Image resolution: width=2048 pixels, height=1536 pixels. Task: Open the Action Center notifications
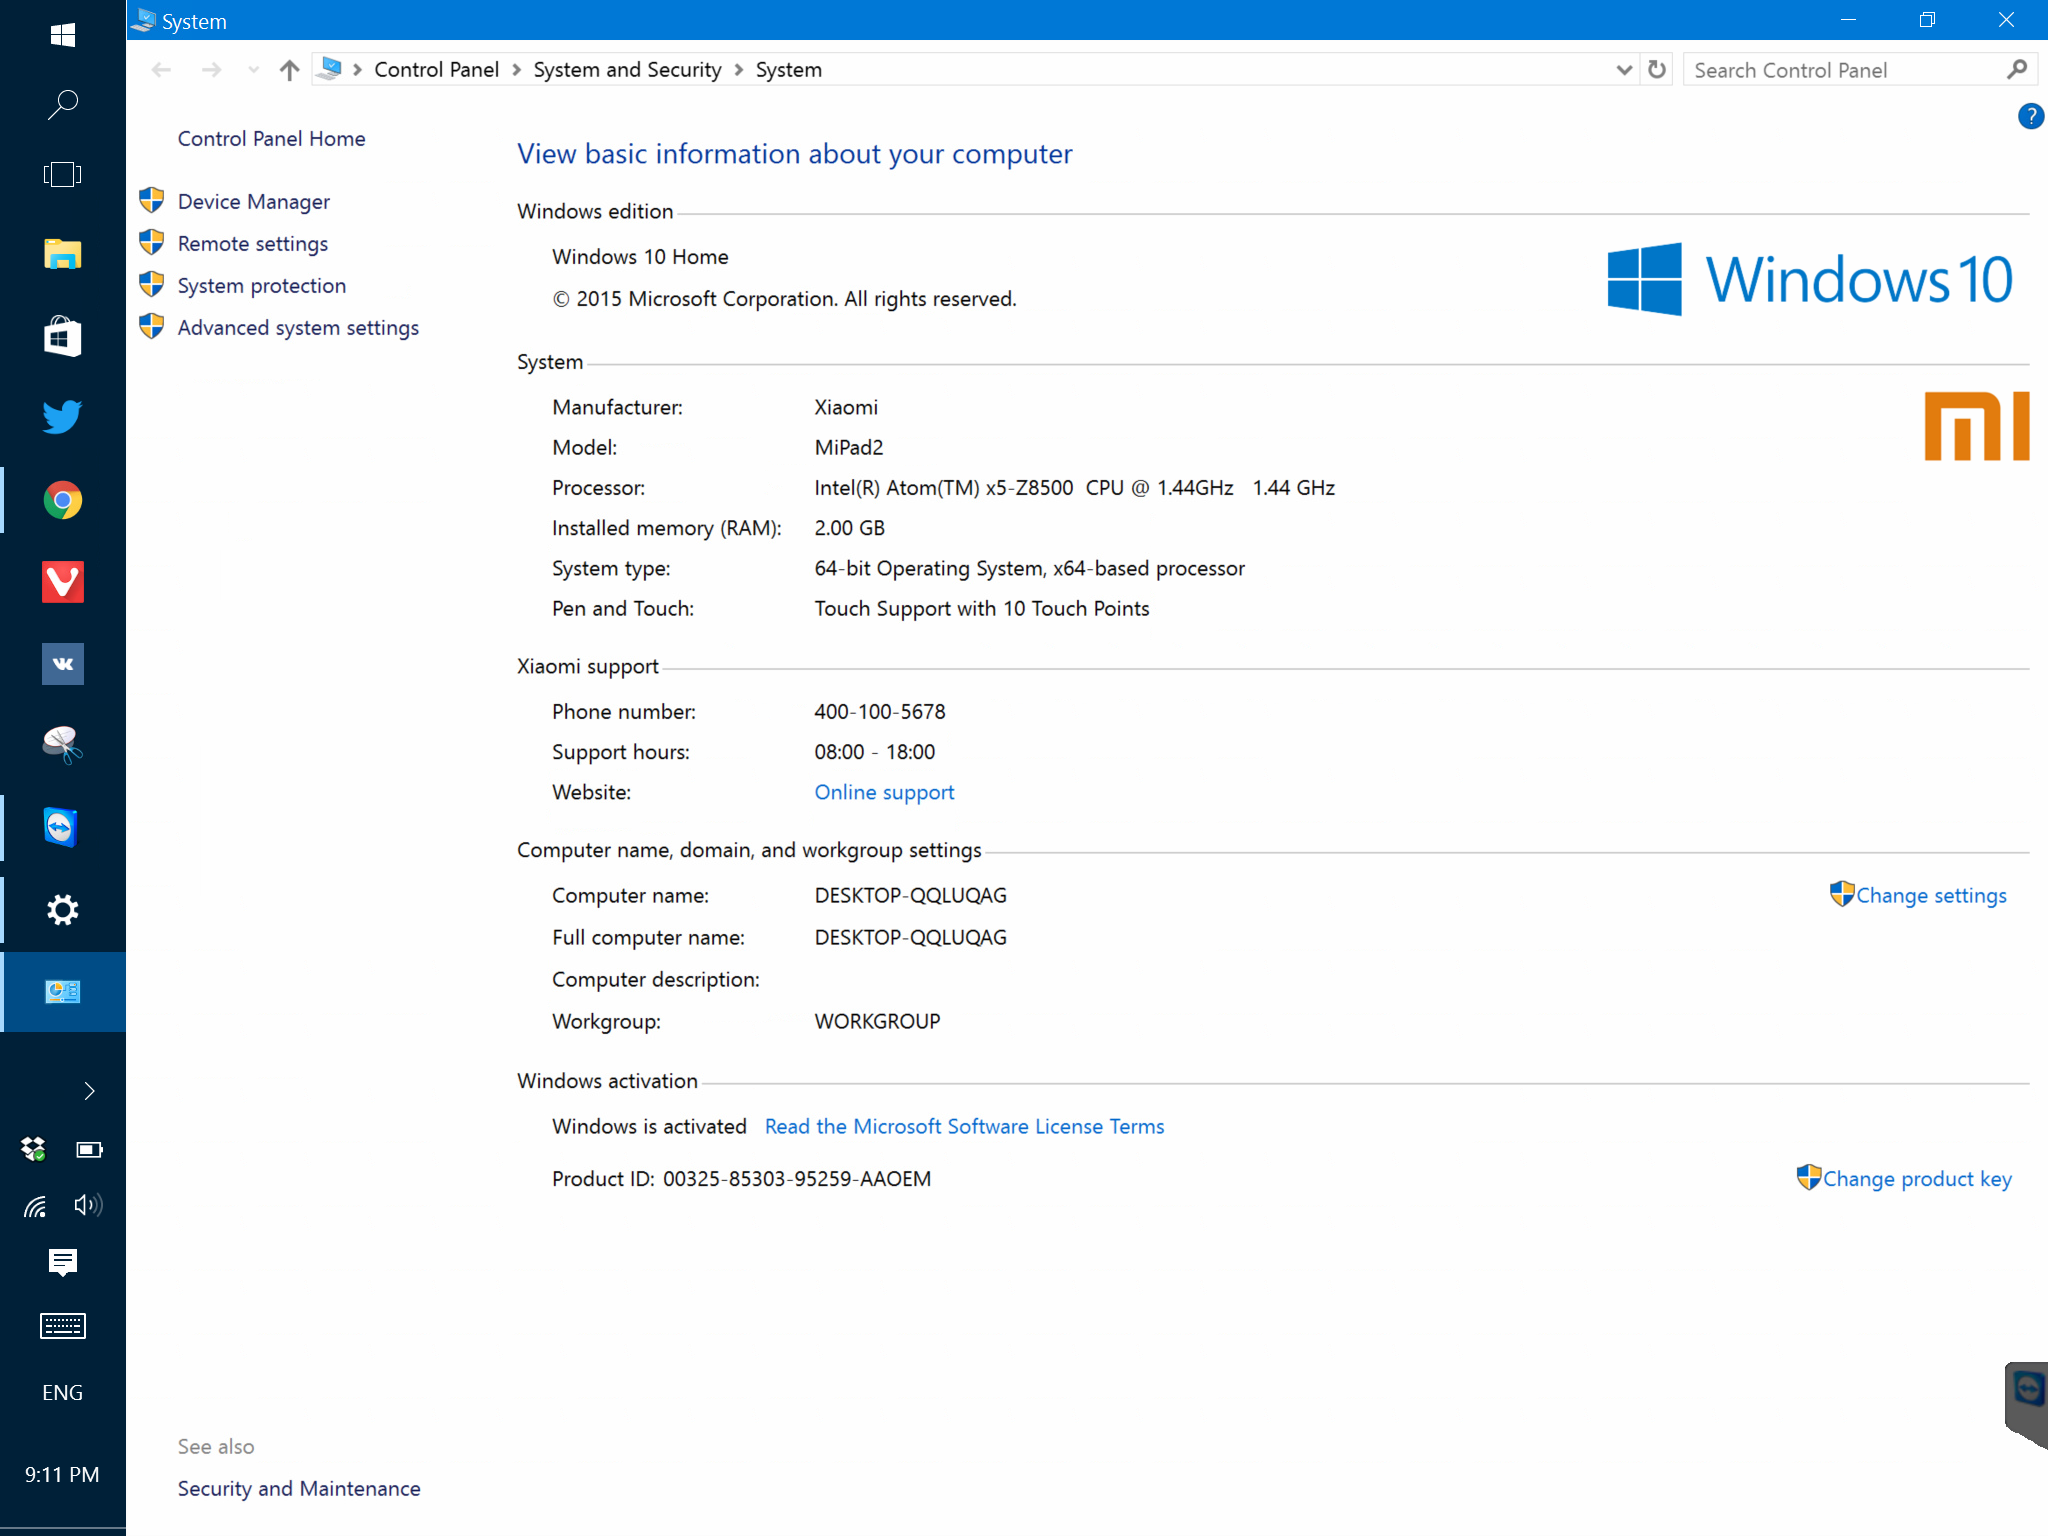(x=63, y=1263)
